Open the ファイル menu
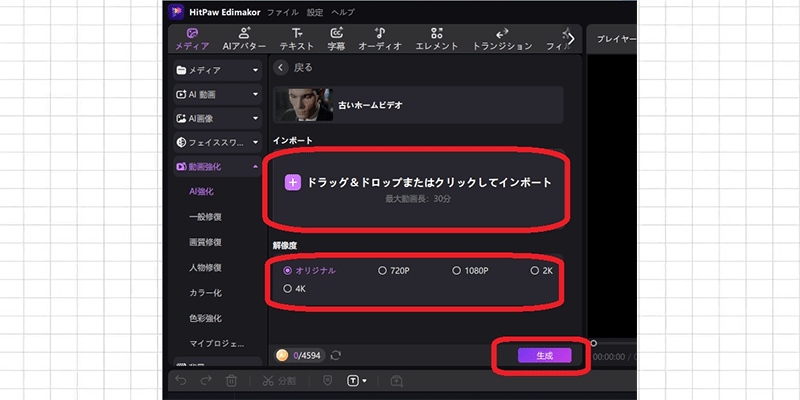This screenshot has height=400, width=800. [283, 12]
